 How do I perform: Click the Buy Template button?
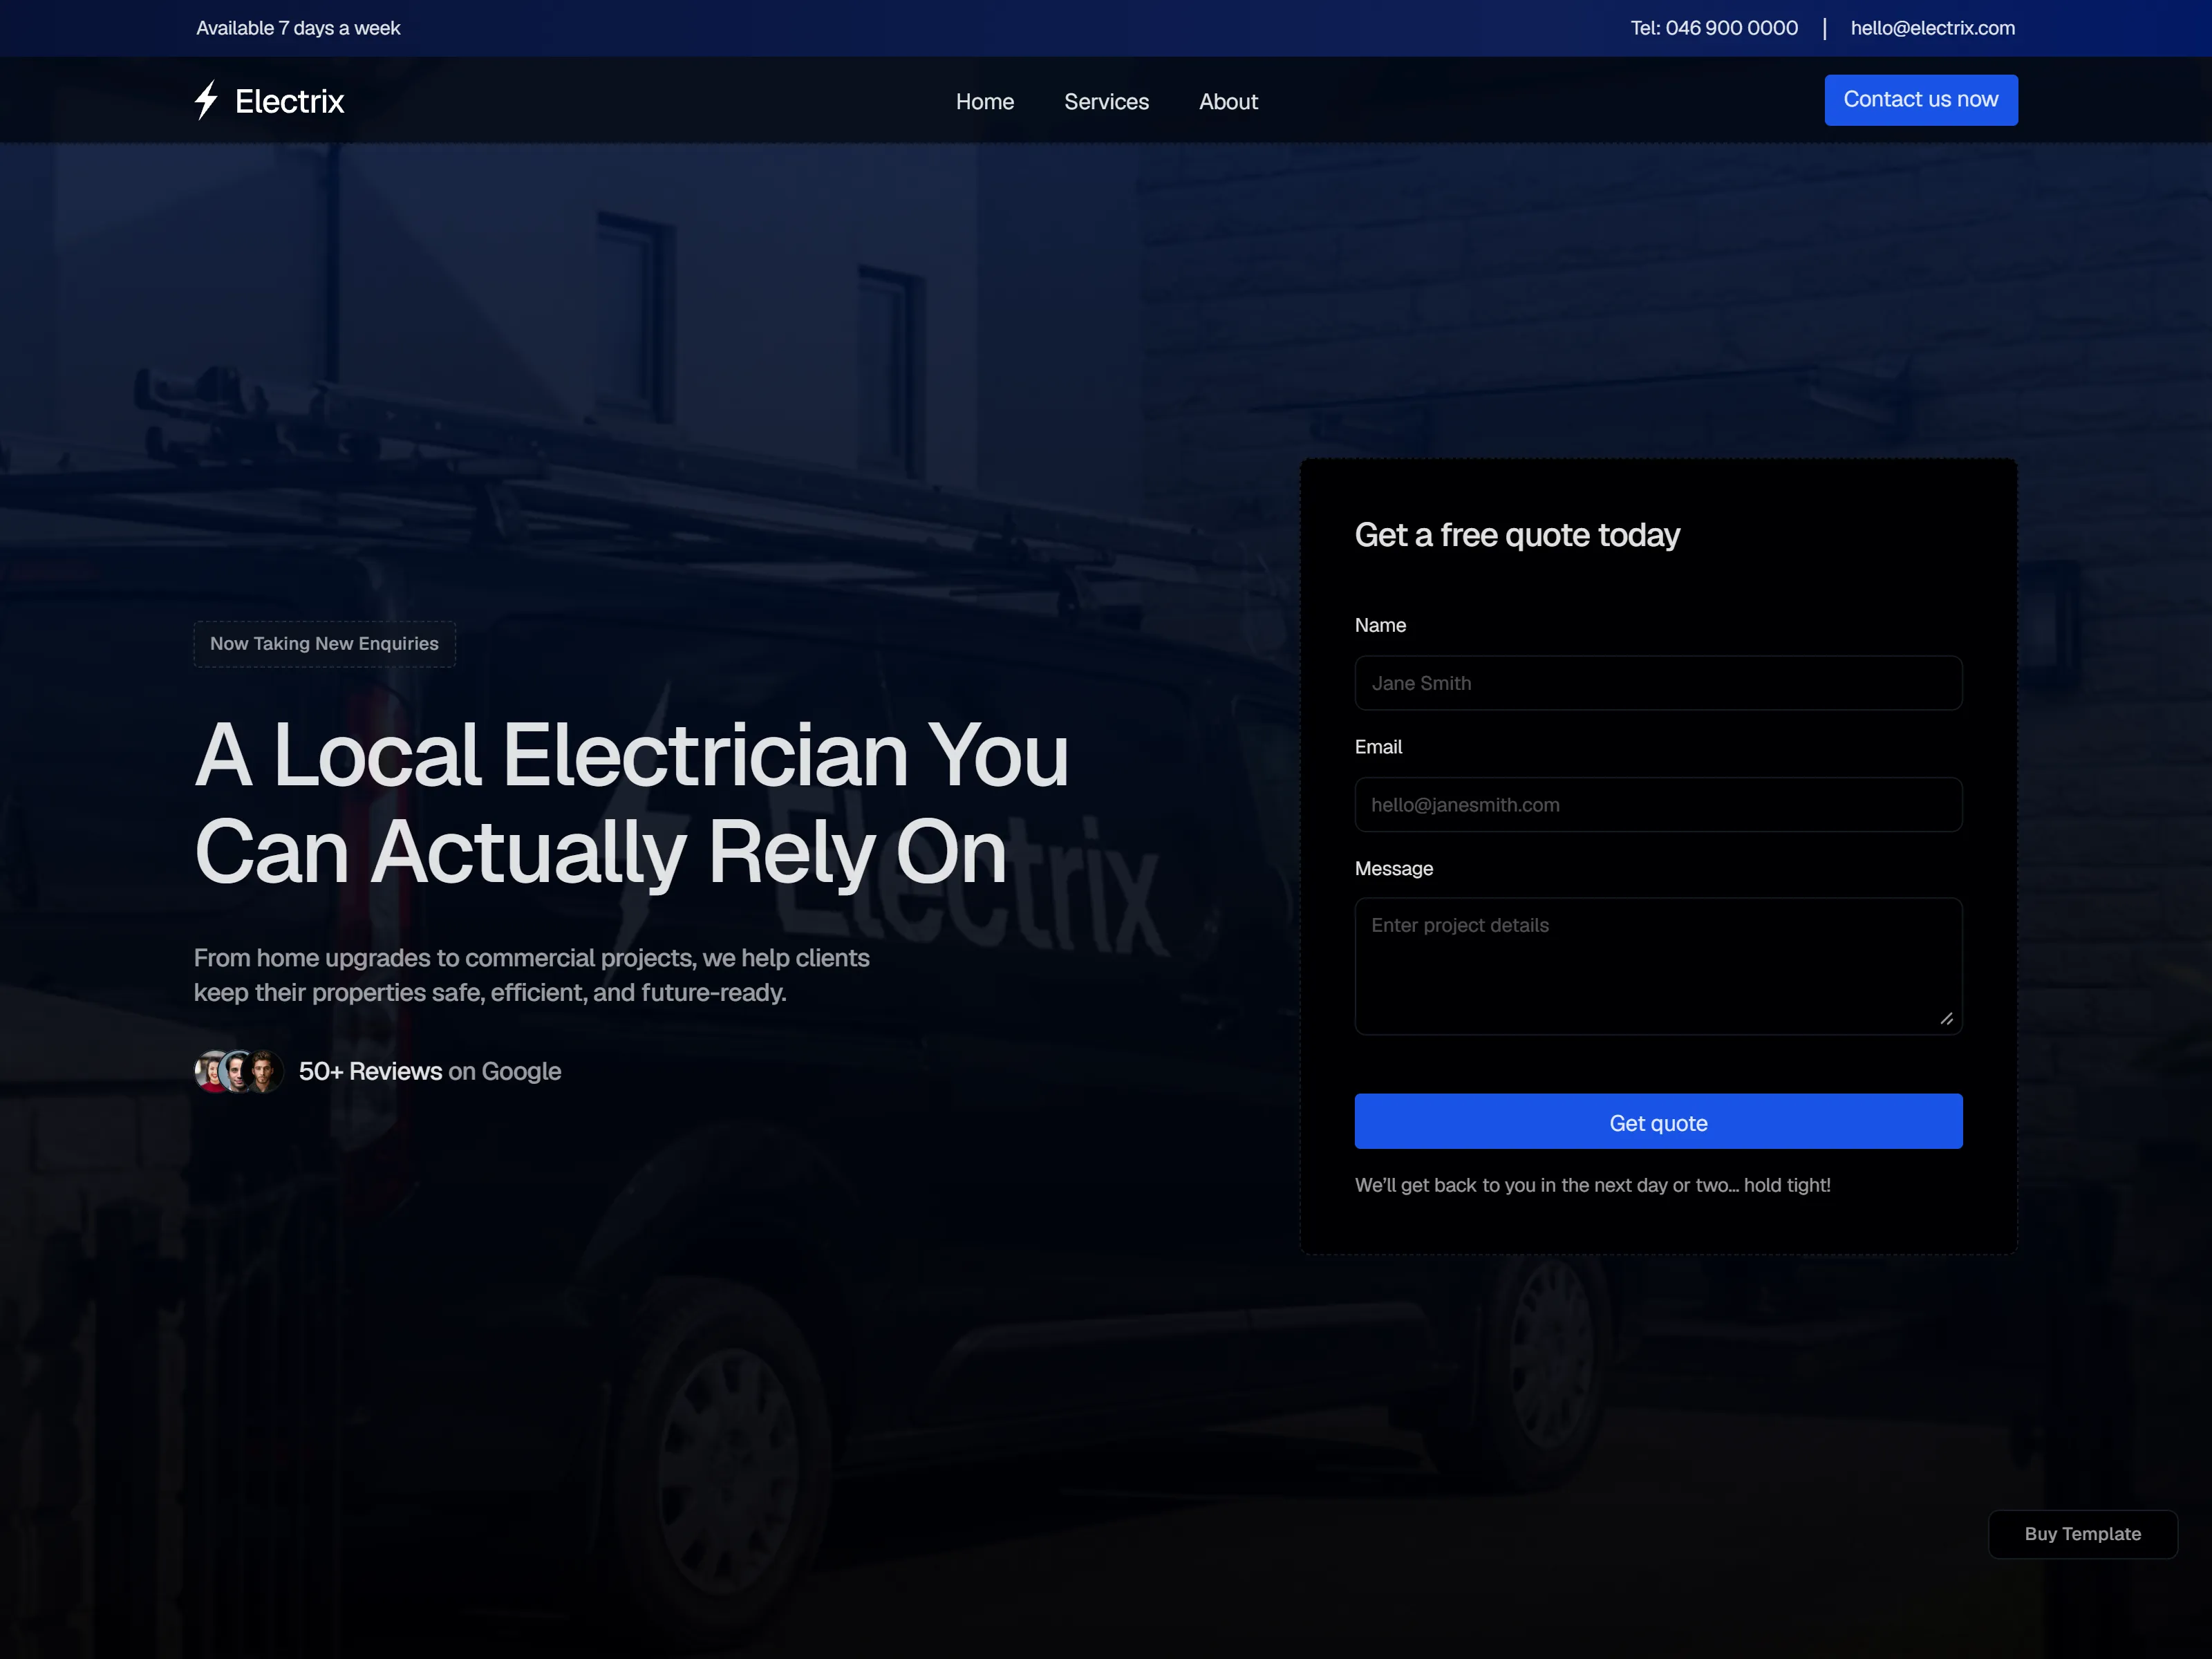pos(2082,1534)
